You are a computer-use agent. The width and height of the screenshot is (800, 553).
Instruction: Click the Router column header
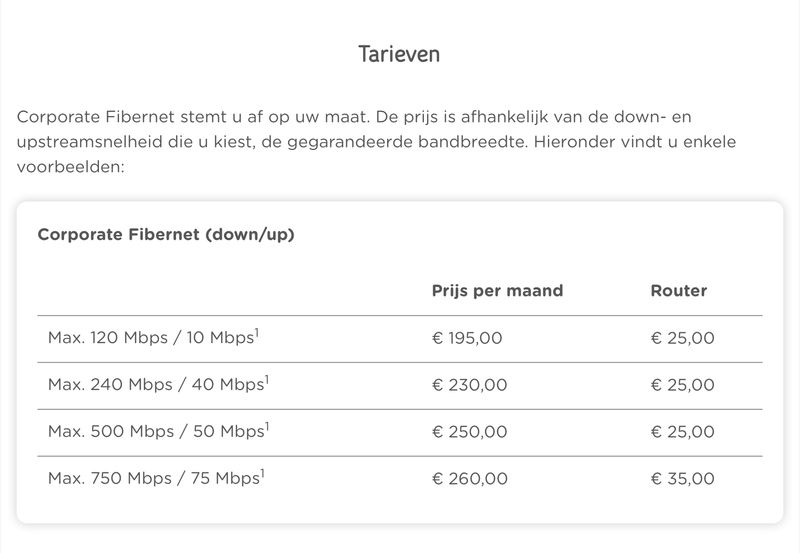pos(679,290)
